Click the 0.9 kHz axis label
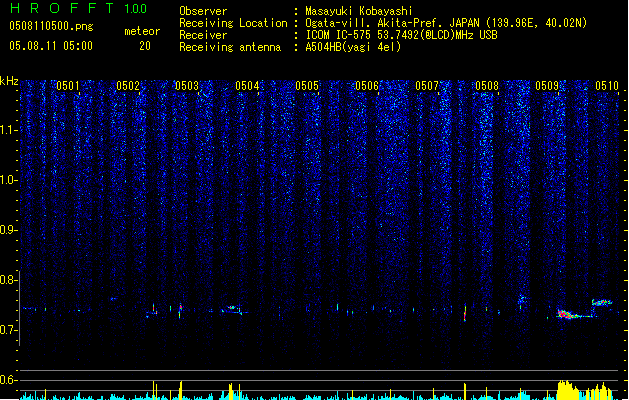The height and width of the screenshot is (400, 629). pyautogui.click(x=9, y=230)
